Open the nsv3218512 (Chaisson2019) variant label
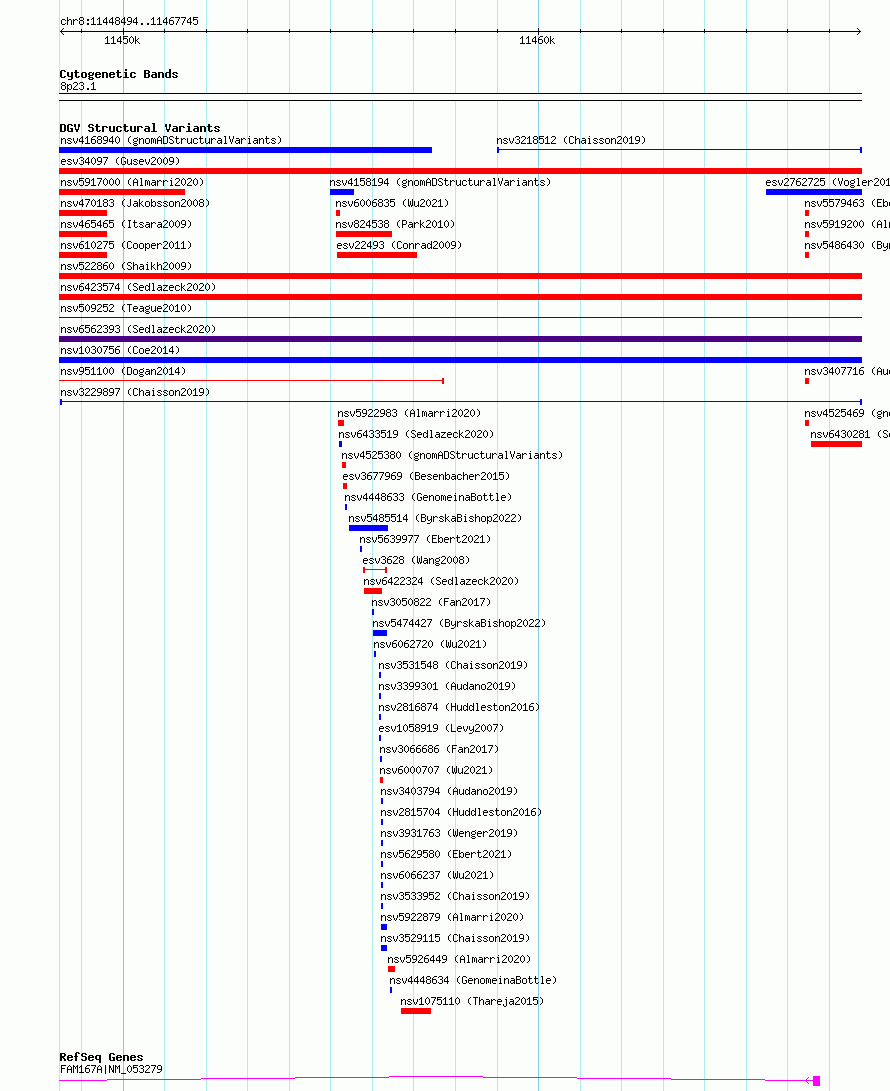Screen dimensions: 890x1091 (571, 140)
